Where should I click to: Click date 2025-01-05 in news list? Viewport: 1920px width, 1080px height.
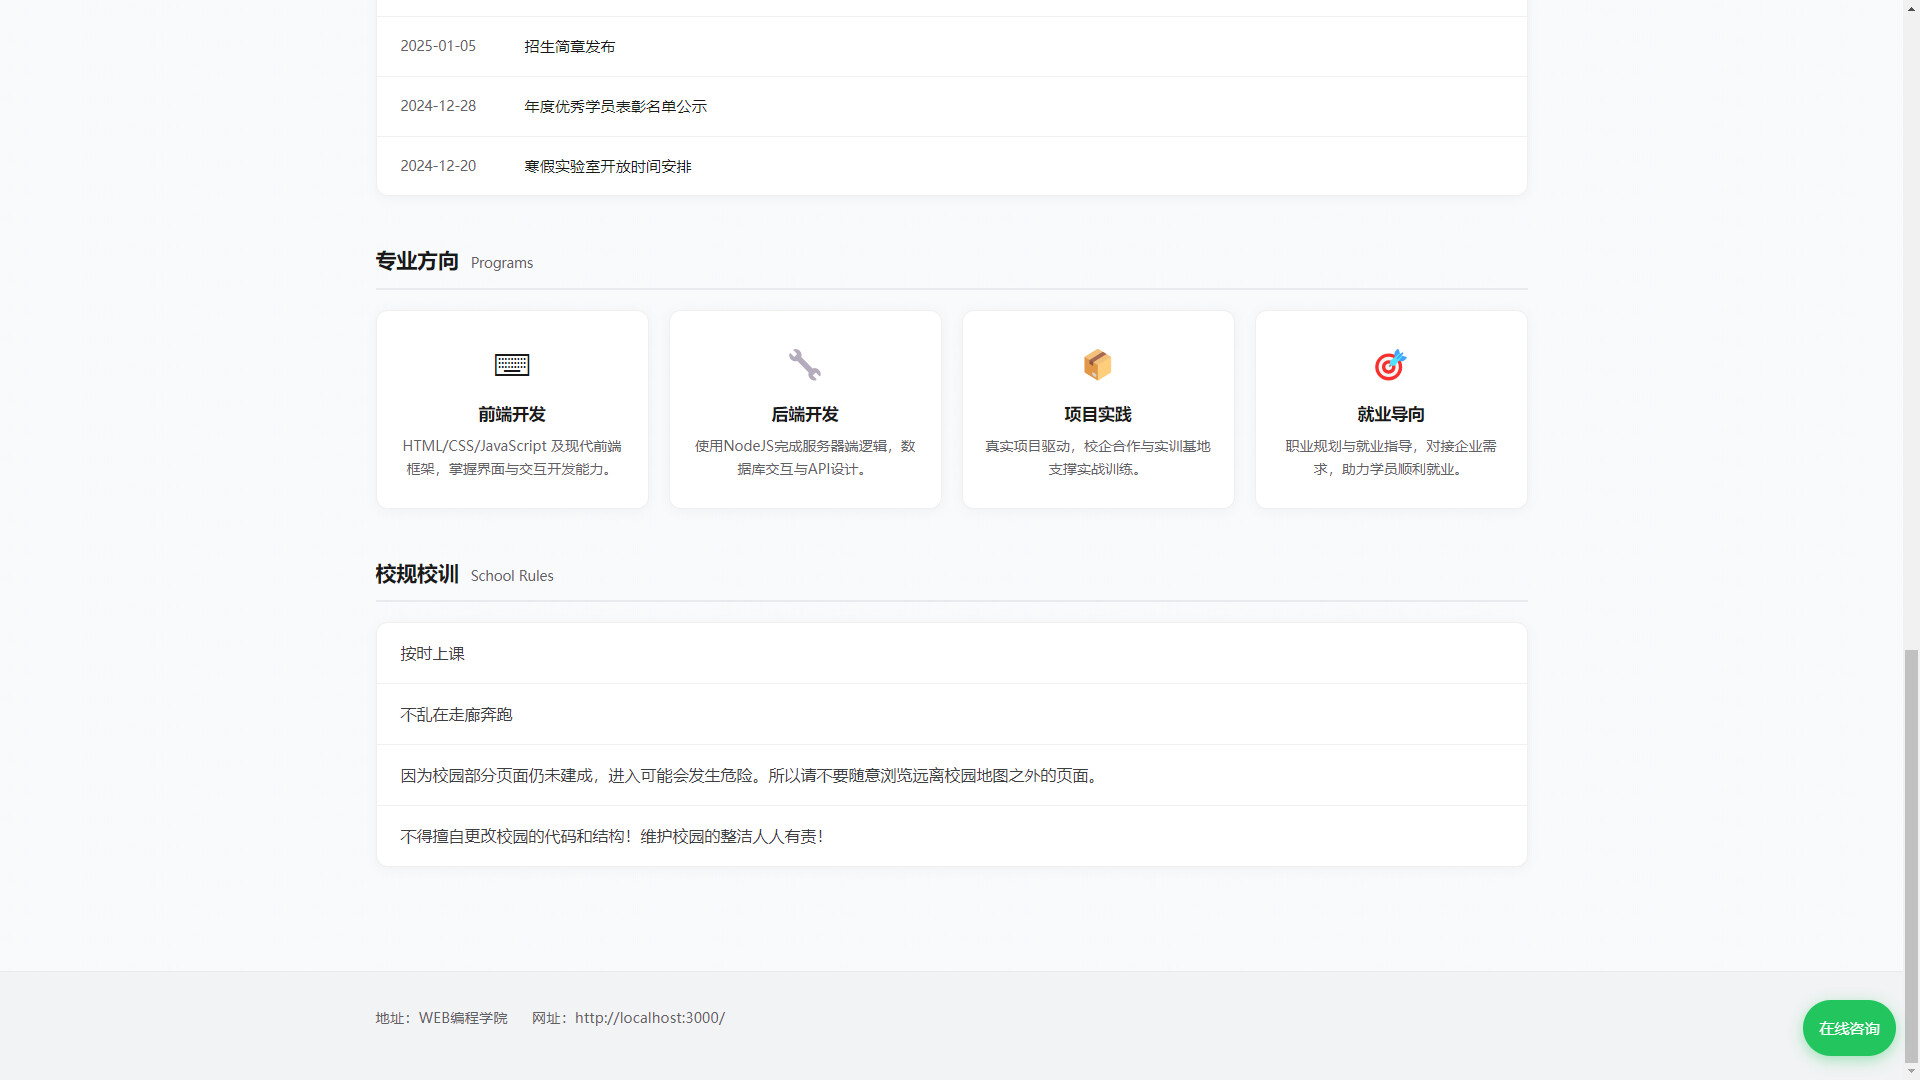click(438, 46)
